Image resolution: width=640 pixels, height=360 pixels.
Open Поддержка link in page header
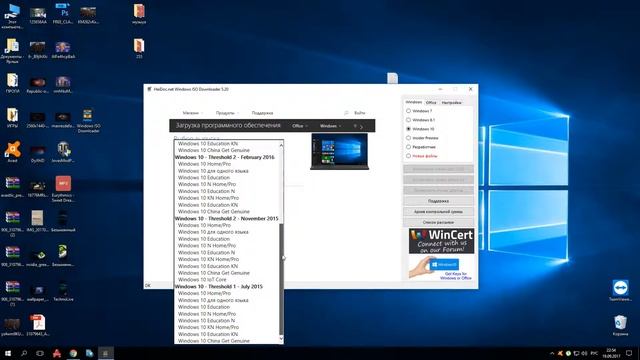pyautogui.click(x=262, y=113)
